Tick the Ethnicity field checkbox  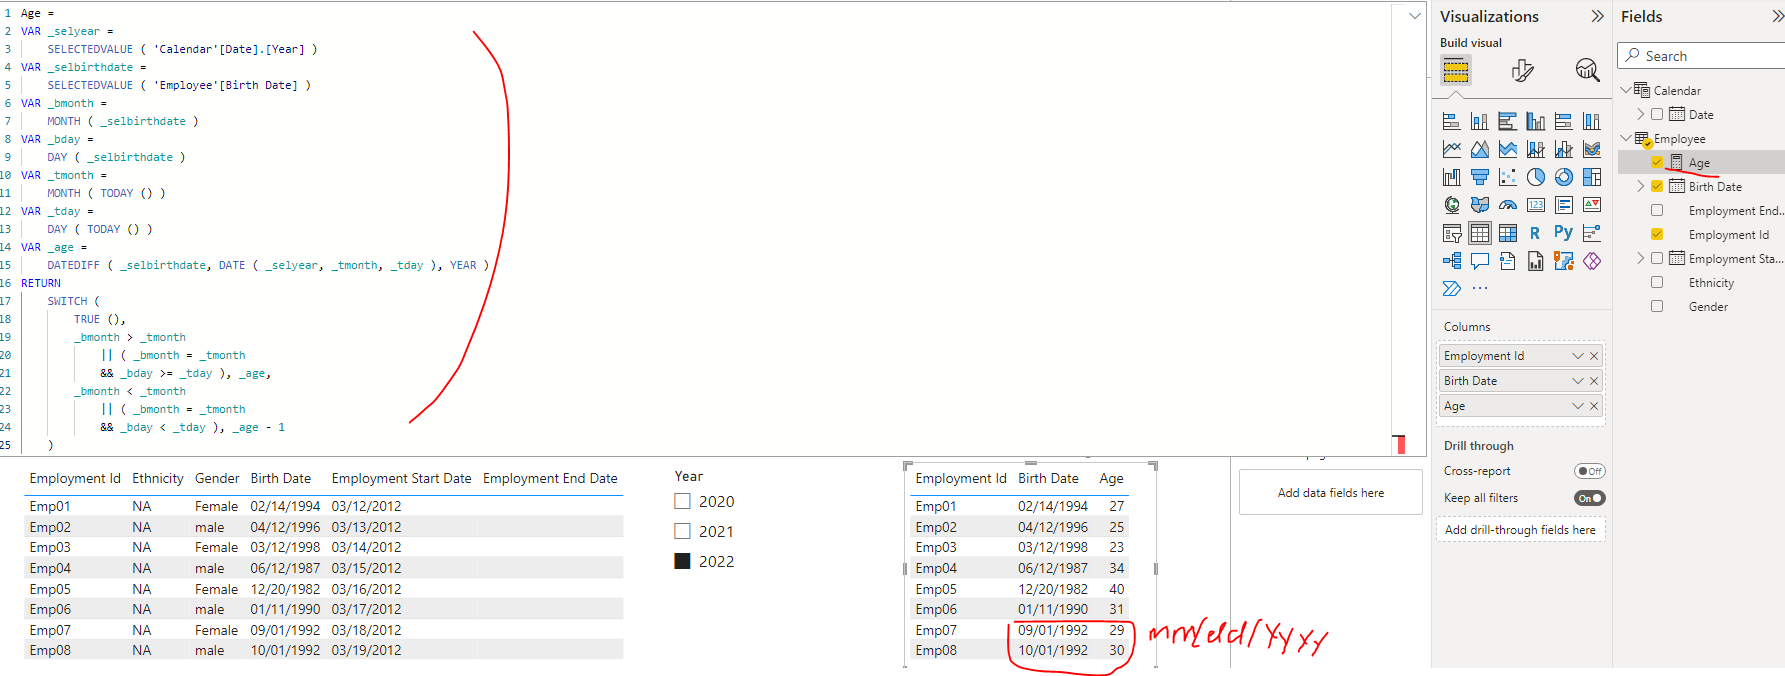pos(1657,283)
